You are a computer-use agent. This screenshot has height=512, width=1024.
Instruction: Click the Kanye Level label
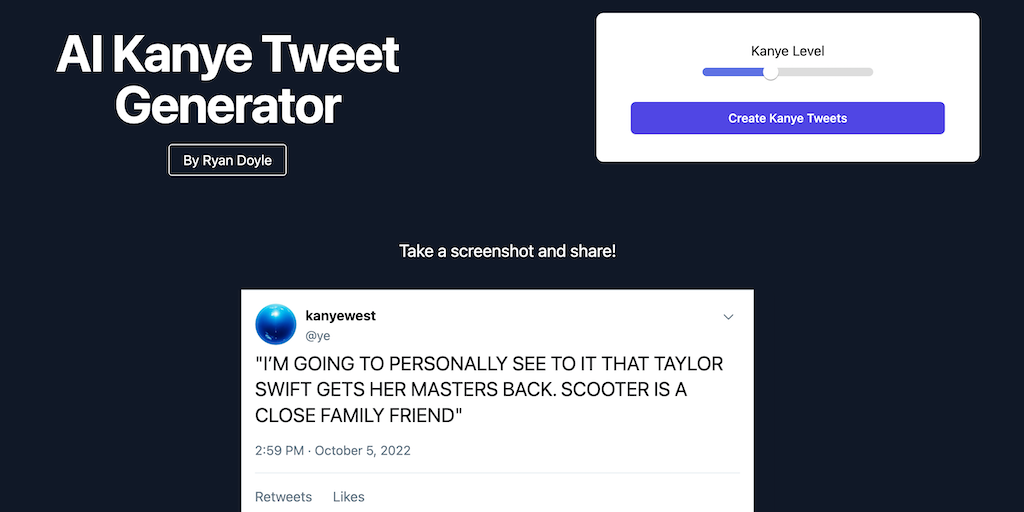pyautogui.click(x=787, y=51)
